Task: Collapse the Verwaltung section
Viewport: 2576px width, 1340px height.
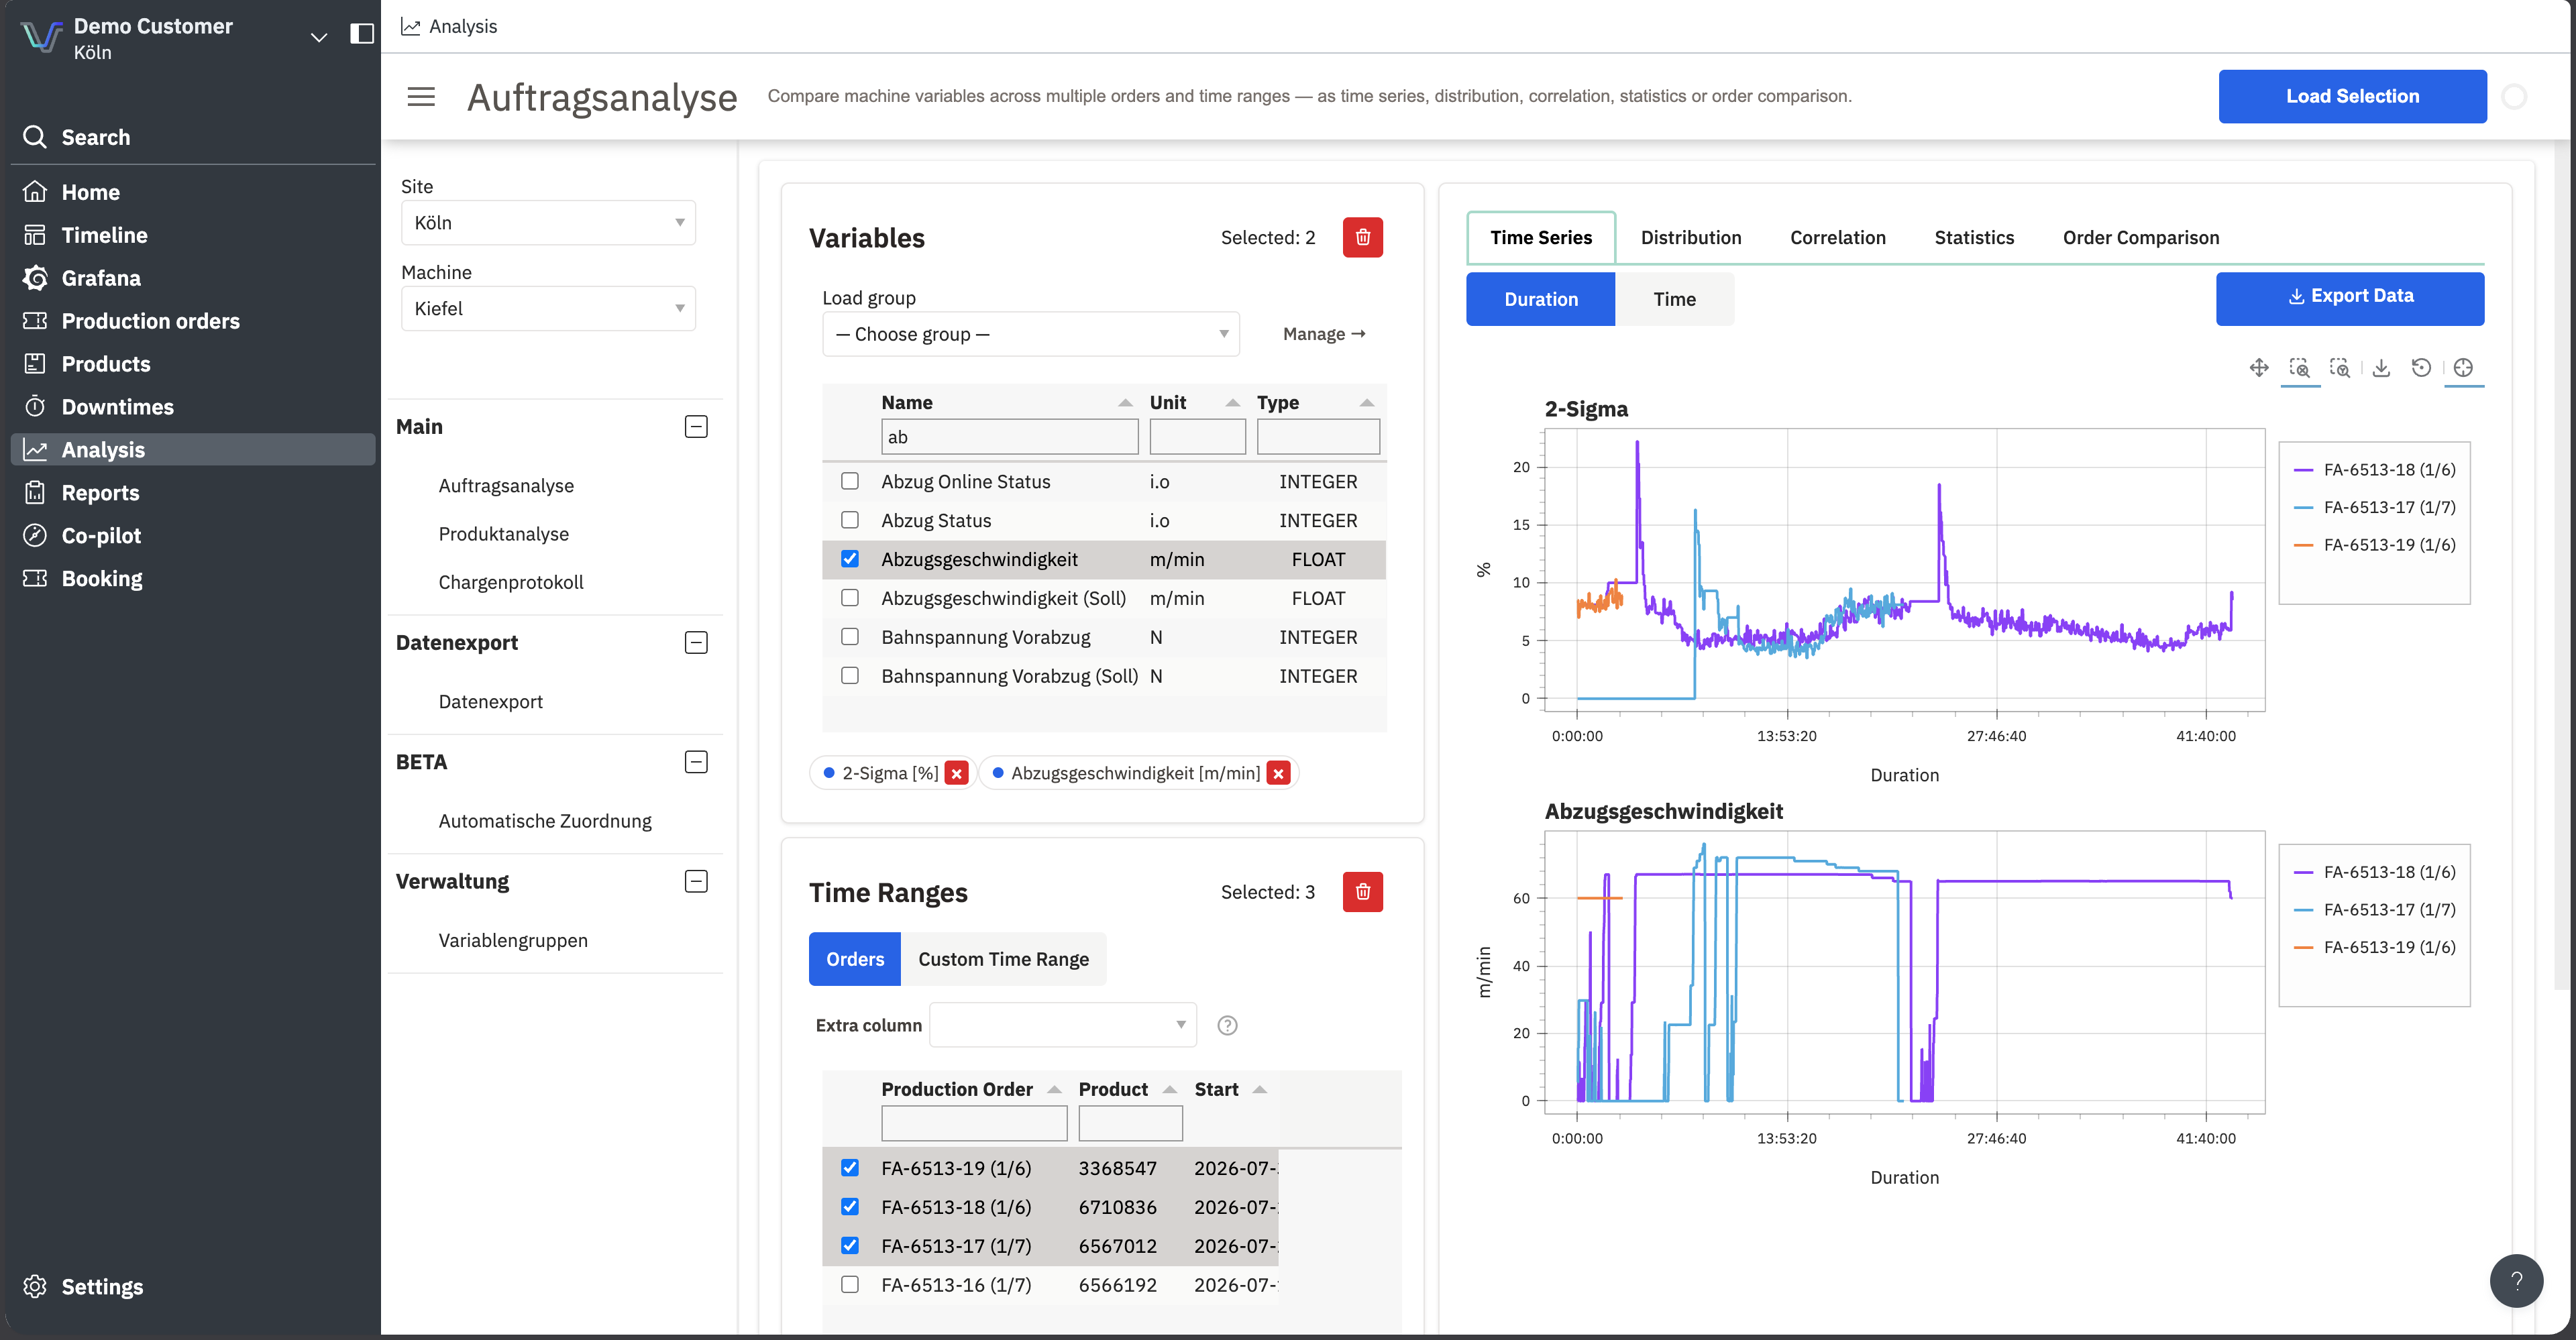Action: [x=696, y=882]
